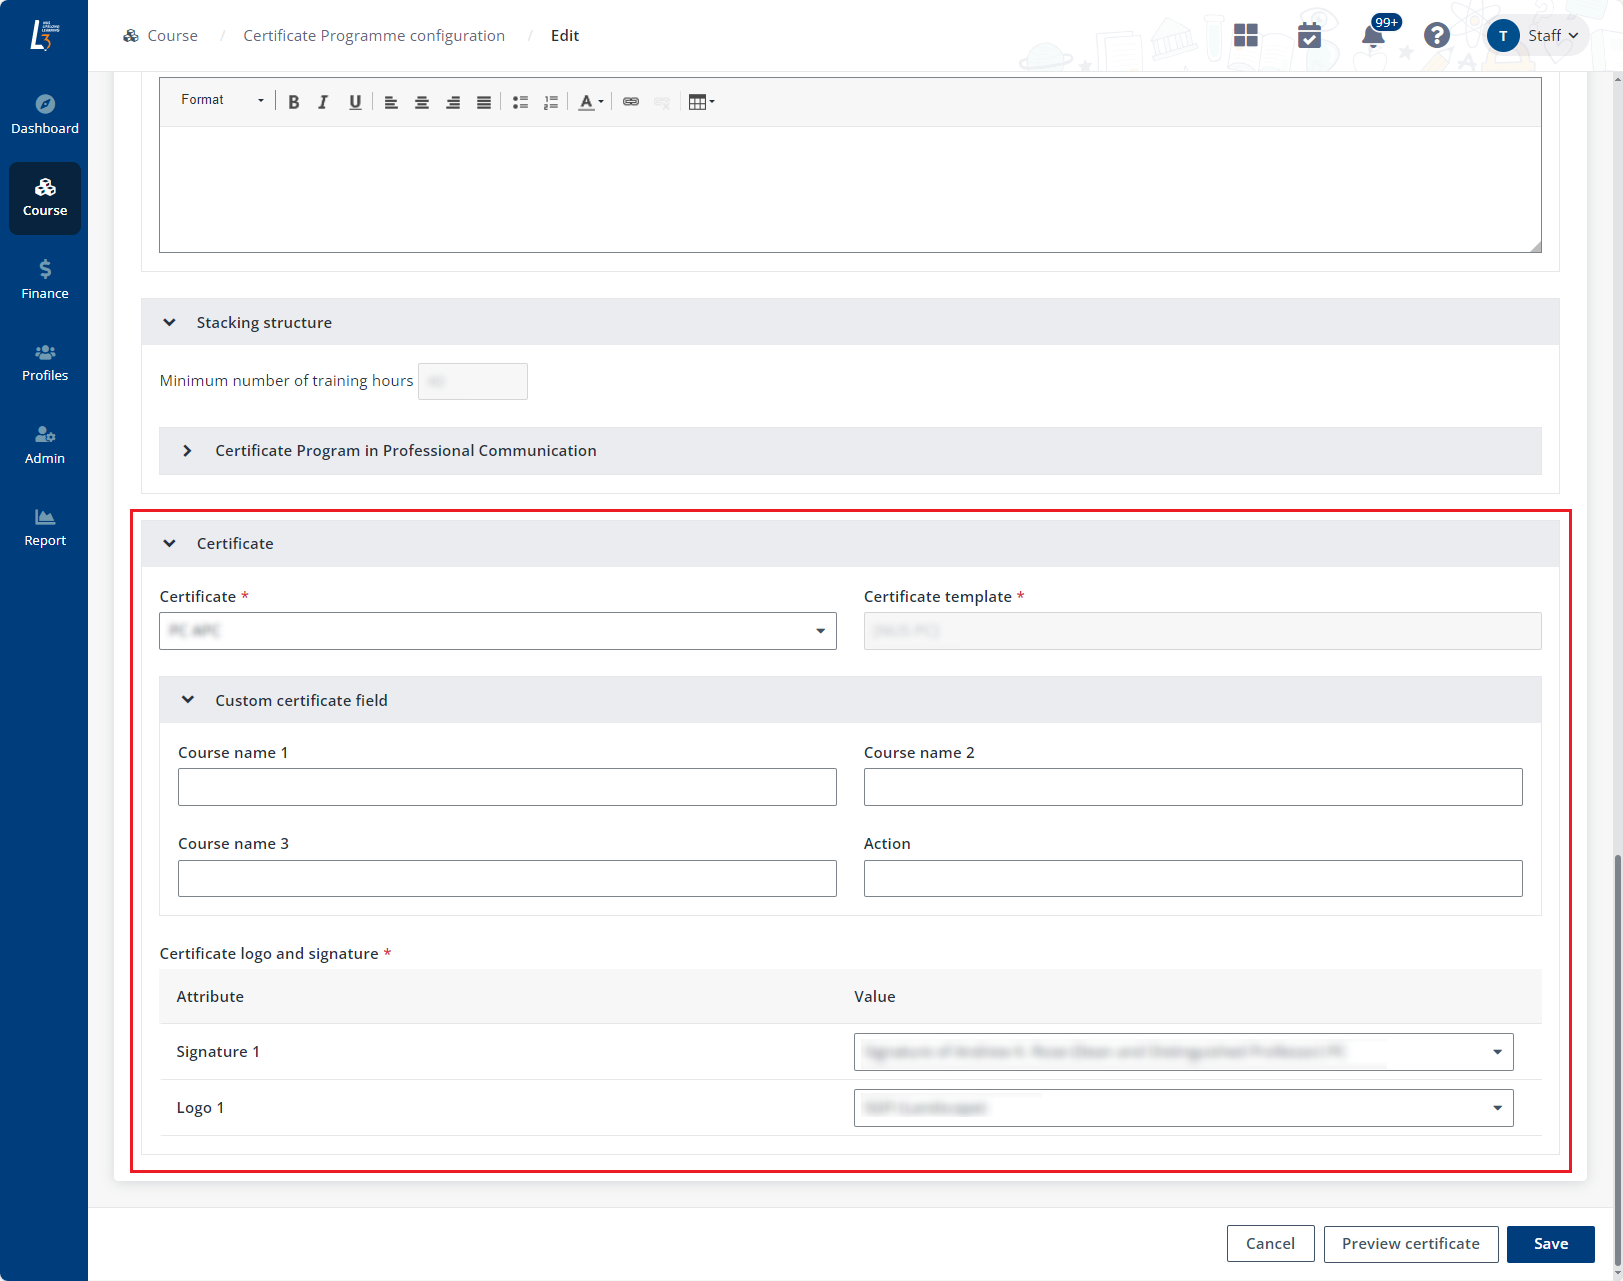Viewport: 1623px width, 1281px height.
Task: Open the Format paragraph style dropdown
Action: (222, 100)
